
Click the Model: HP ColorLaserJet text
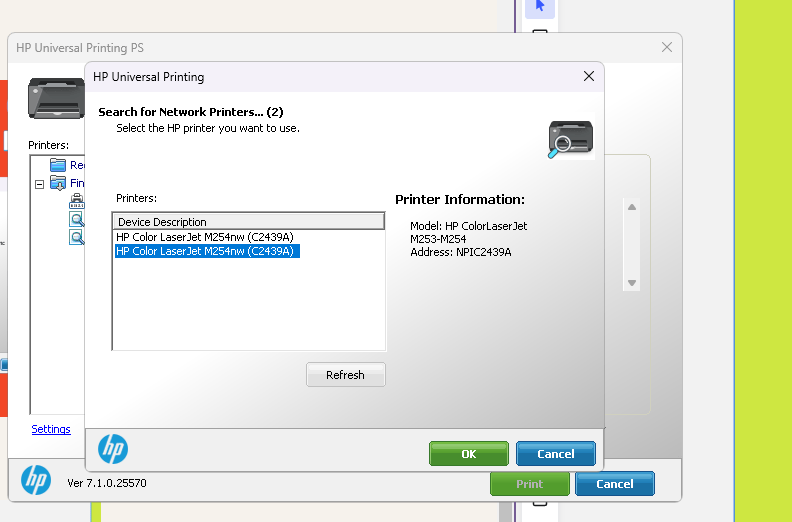click(x=469, y=226)
